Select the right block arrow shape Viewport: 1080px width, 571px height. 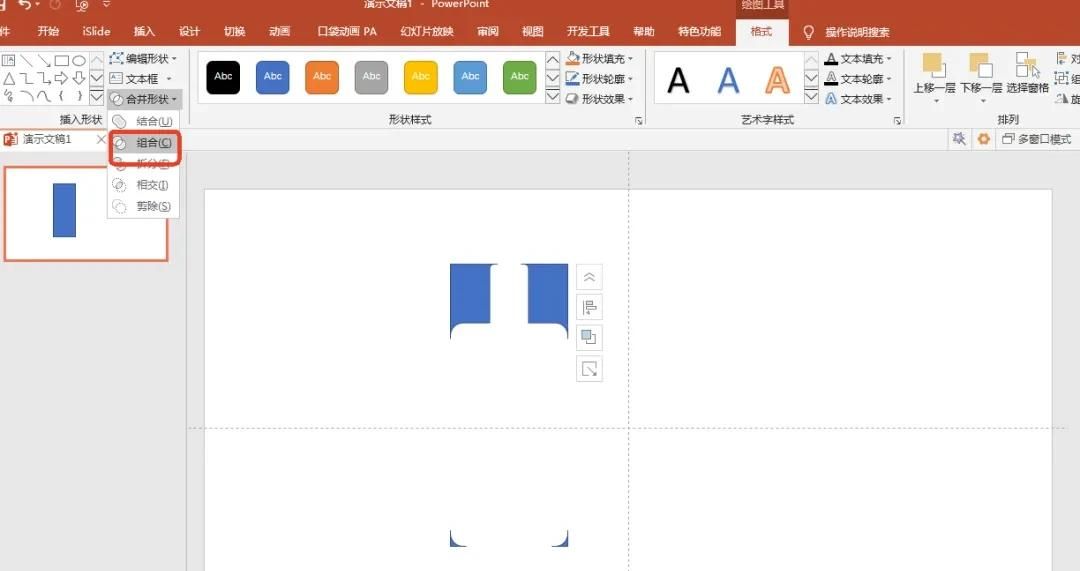click(x=61, y=79)
